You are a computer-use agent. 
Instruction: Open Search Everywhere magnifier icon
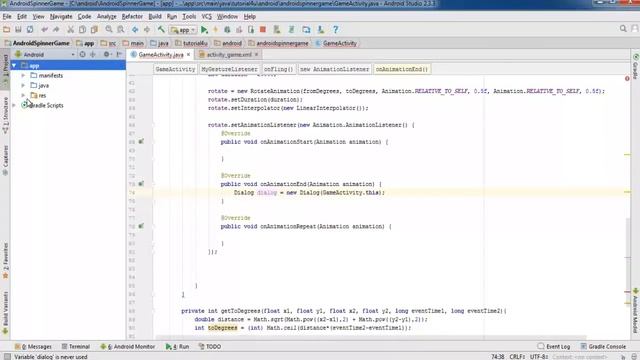click(x=623, y=29)
